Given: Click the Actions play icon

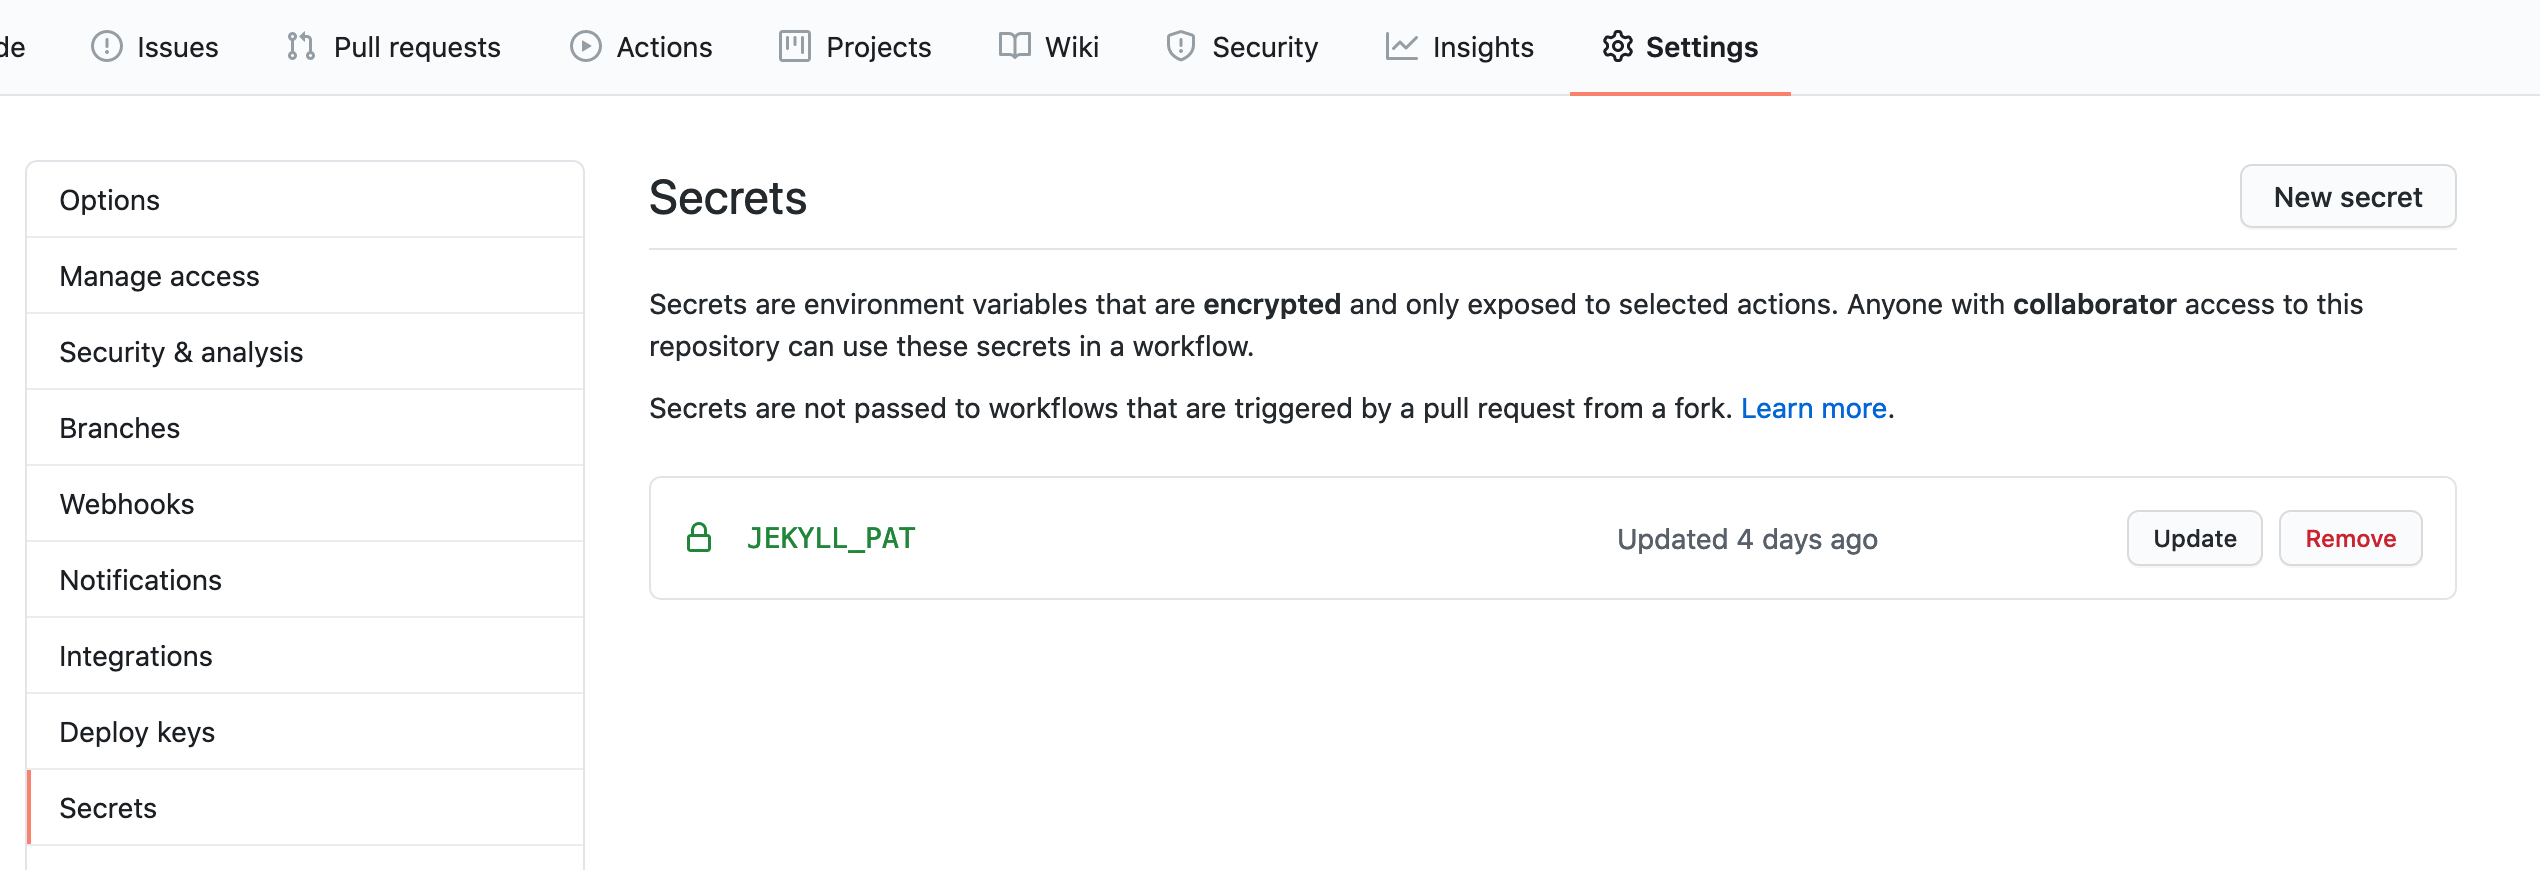Looking at the screenshot, I should coord(586,47).
